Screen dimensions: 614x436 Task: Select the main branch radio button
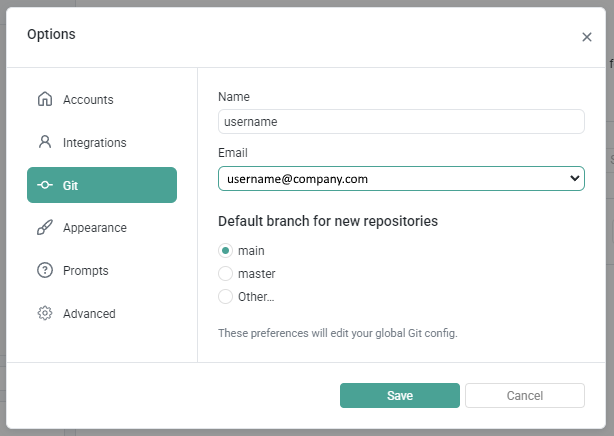tap(226, 250)
